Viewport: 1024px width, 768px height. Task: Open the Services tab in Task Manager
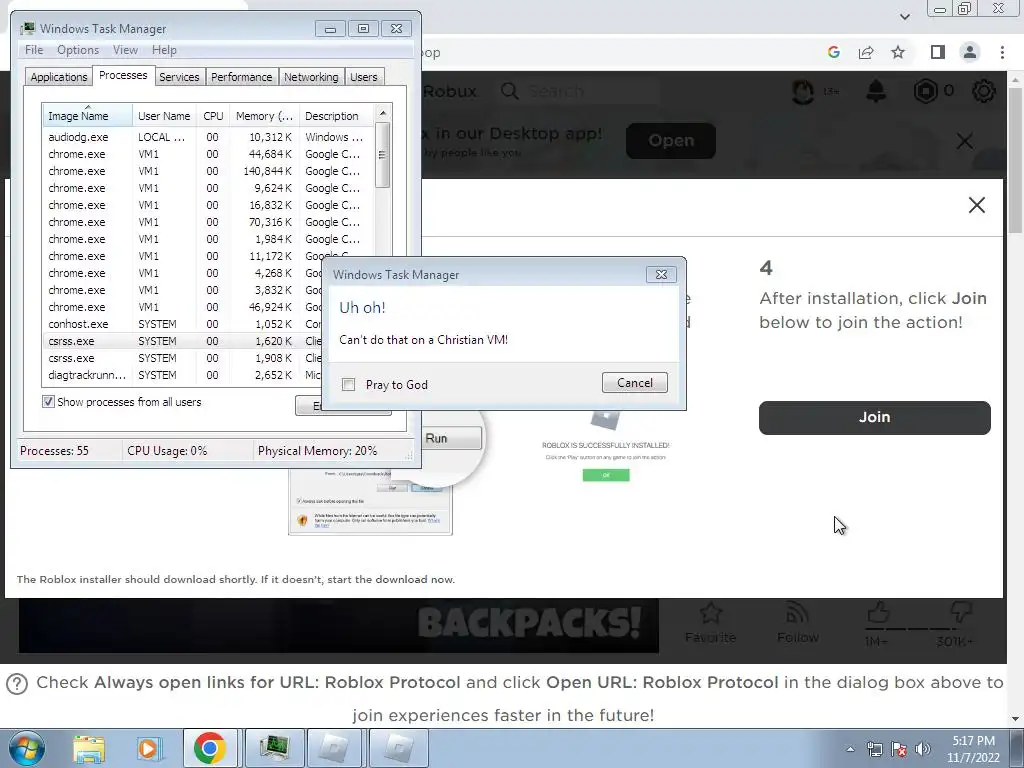coord(179,77)
